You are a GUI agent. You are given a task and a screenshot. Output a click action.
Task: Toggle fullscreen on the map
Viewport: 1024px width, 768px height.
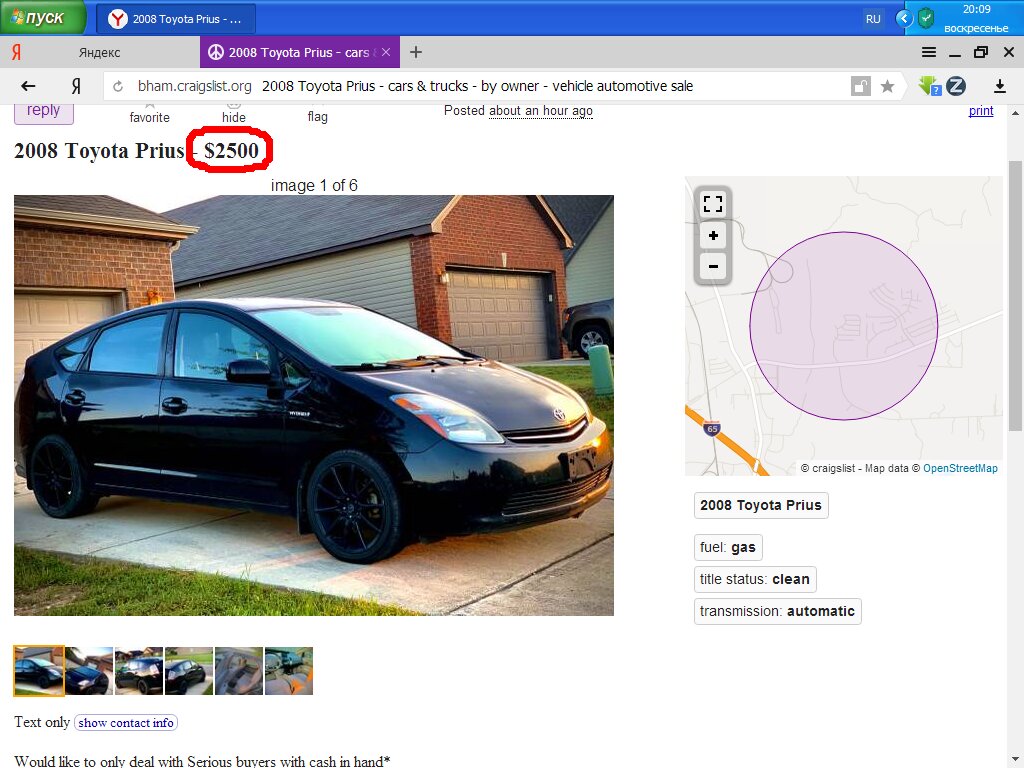coord(713,204)
